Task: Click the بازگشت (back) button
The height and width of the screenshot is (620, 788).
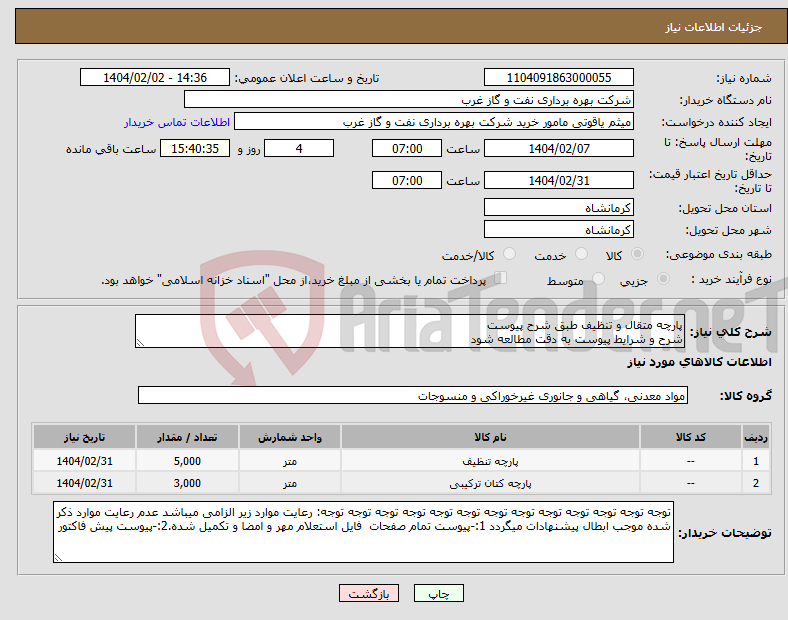Action: tap(369, 593)
